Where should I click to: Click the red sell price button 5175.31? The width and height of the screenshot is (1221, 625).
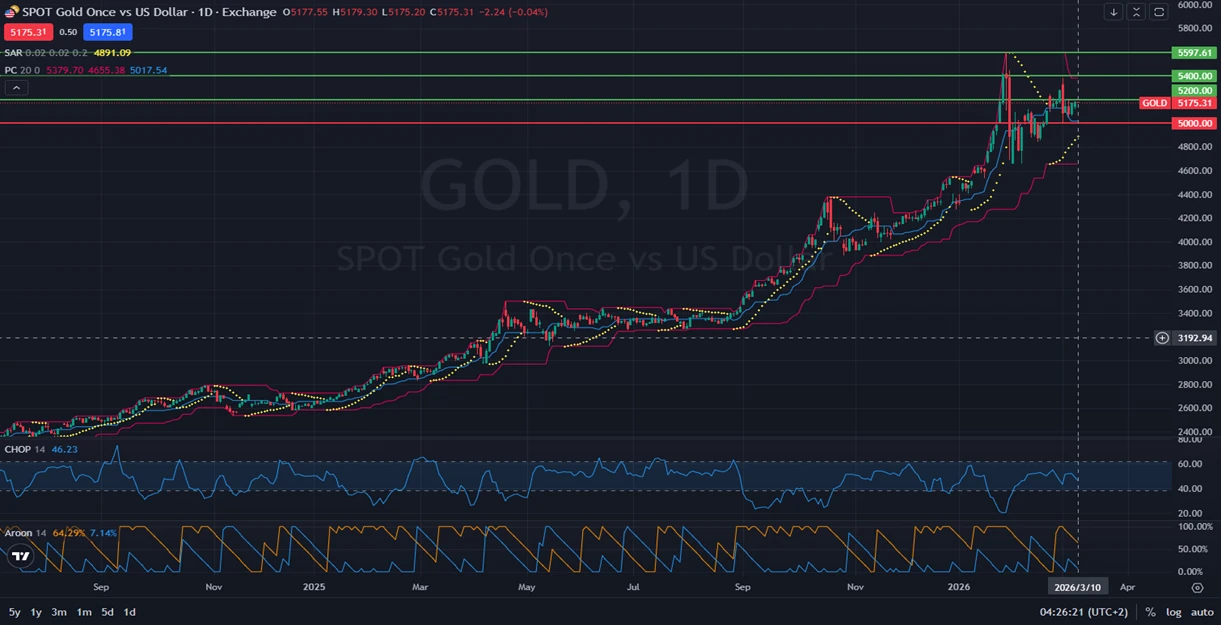point(26,32)
